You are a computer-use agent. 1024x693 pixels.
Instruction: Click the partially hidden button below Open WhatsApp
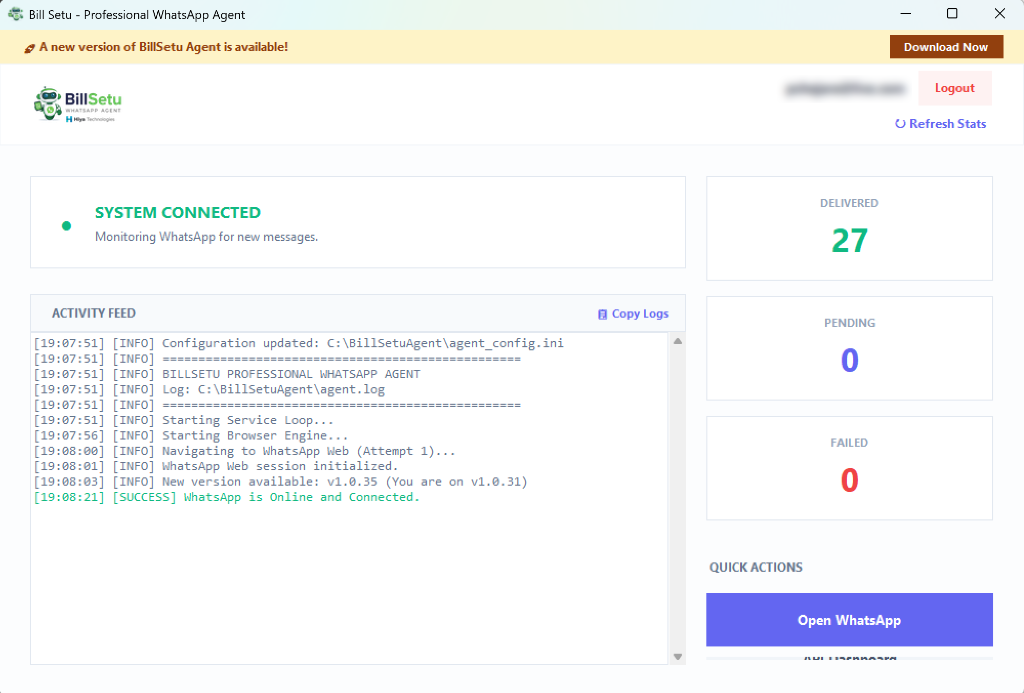[849, 657]
